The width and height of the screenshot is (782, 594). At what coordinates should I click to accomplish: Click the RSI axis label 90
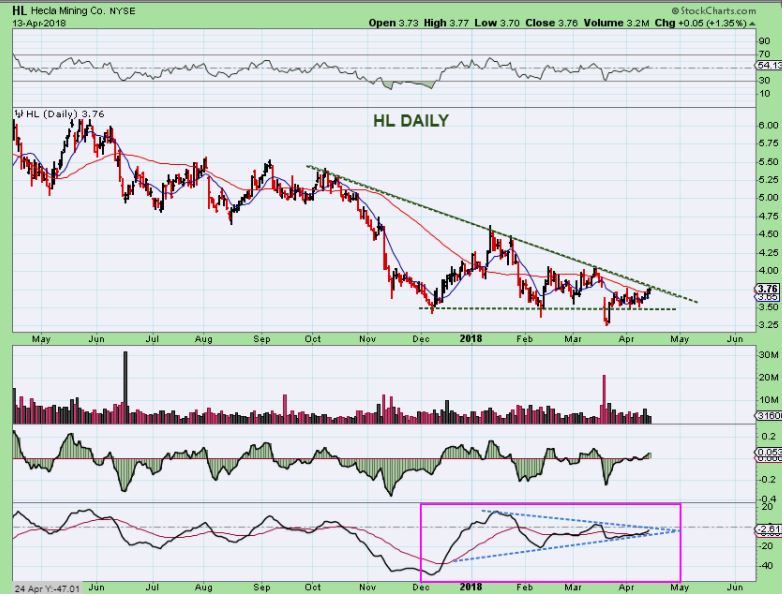pyautogui.click(x=764, y=41)
